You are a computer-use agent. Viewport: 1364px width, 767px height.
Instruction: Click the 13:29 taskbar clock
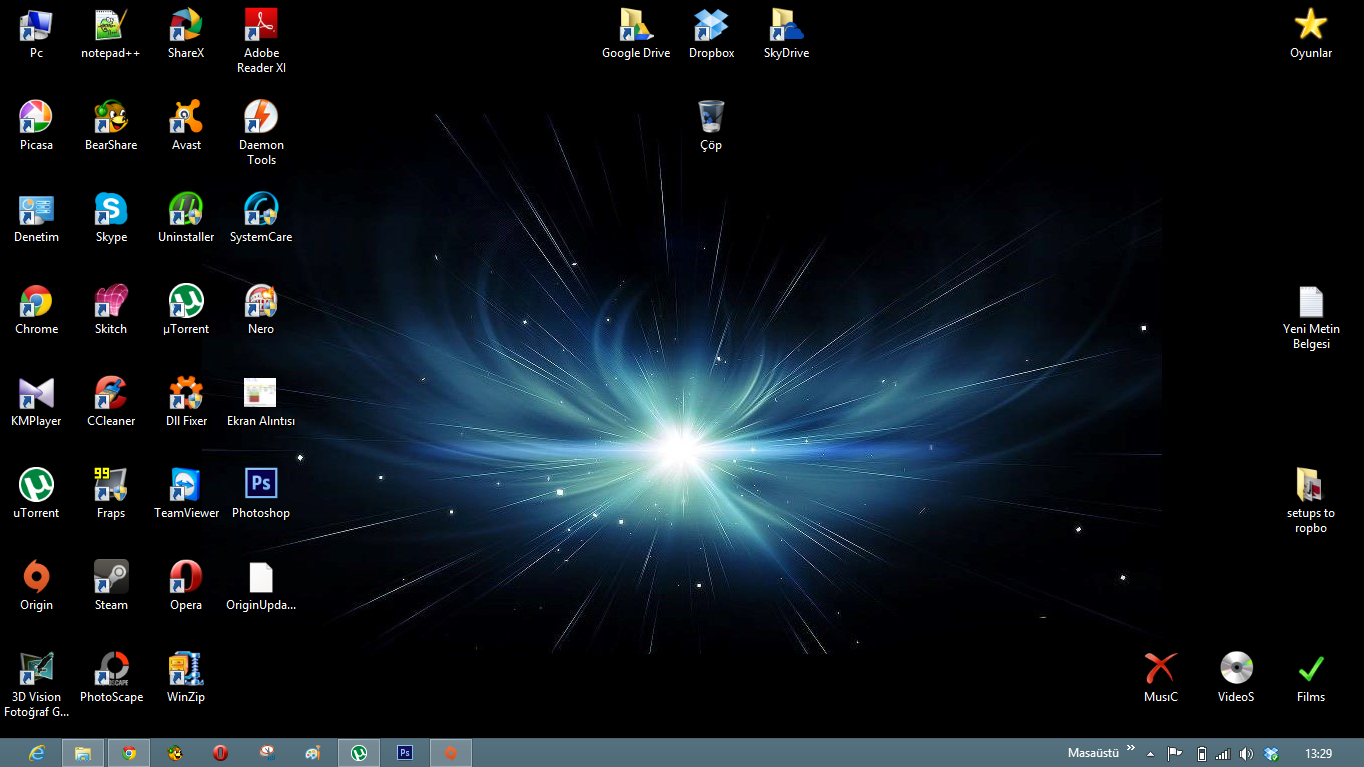1318,754
